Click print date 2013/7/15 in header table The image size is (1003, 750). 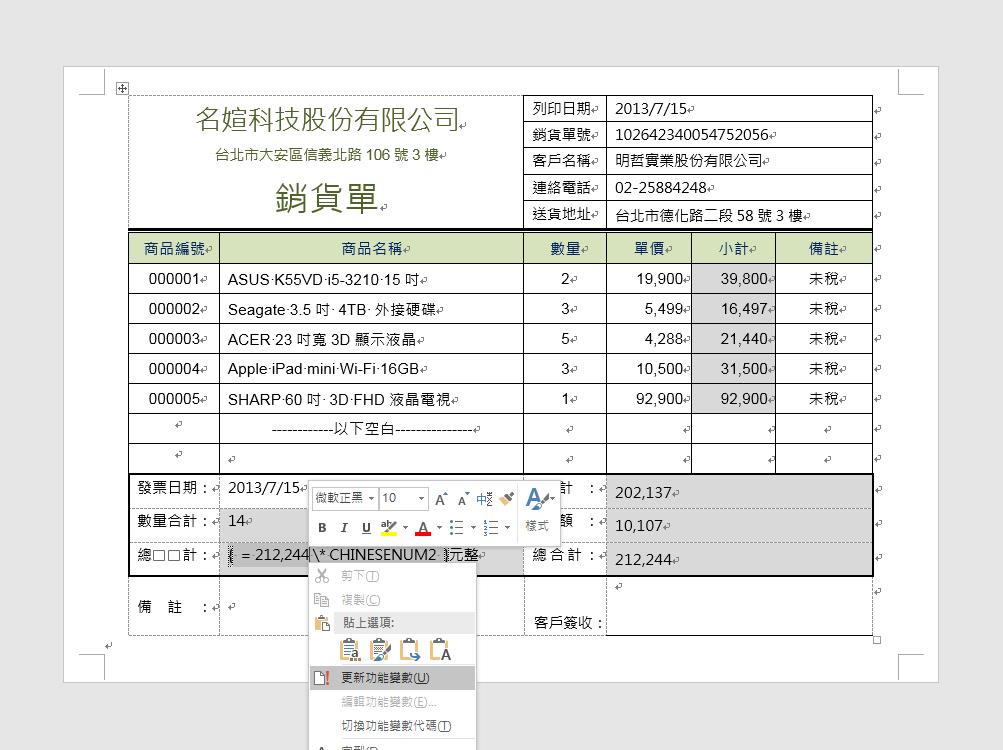651,109
